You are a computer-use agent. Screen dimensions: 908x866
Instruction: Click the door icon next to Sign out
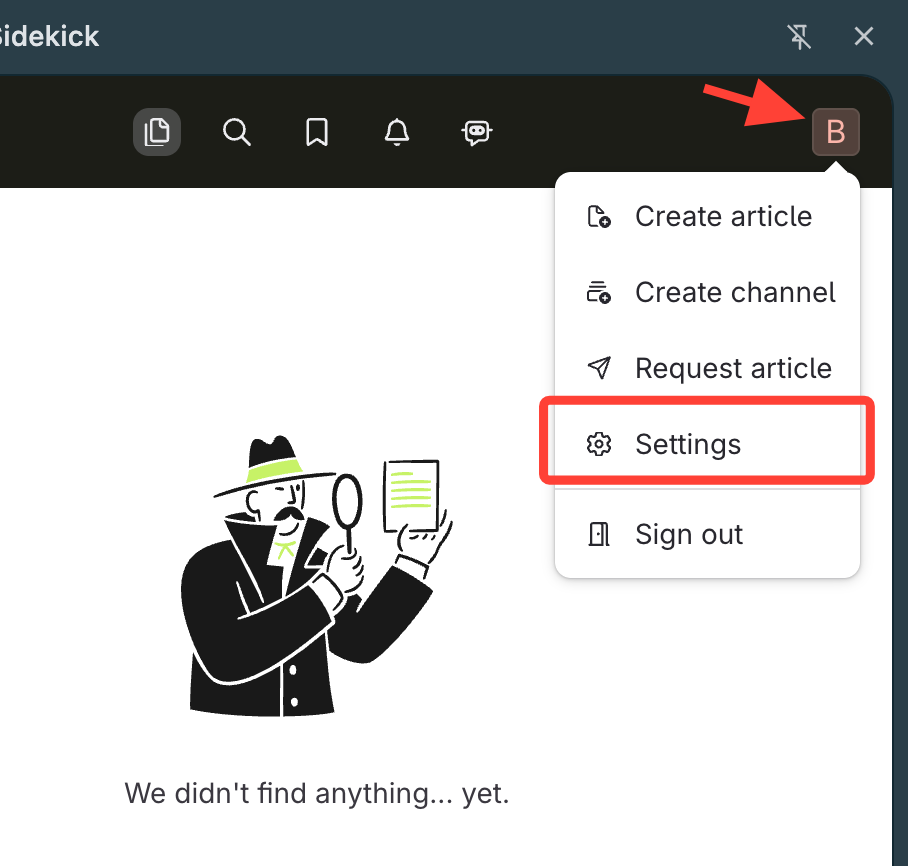(598, 535)
